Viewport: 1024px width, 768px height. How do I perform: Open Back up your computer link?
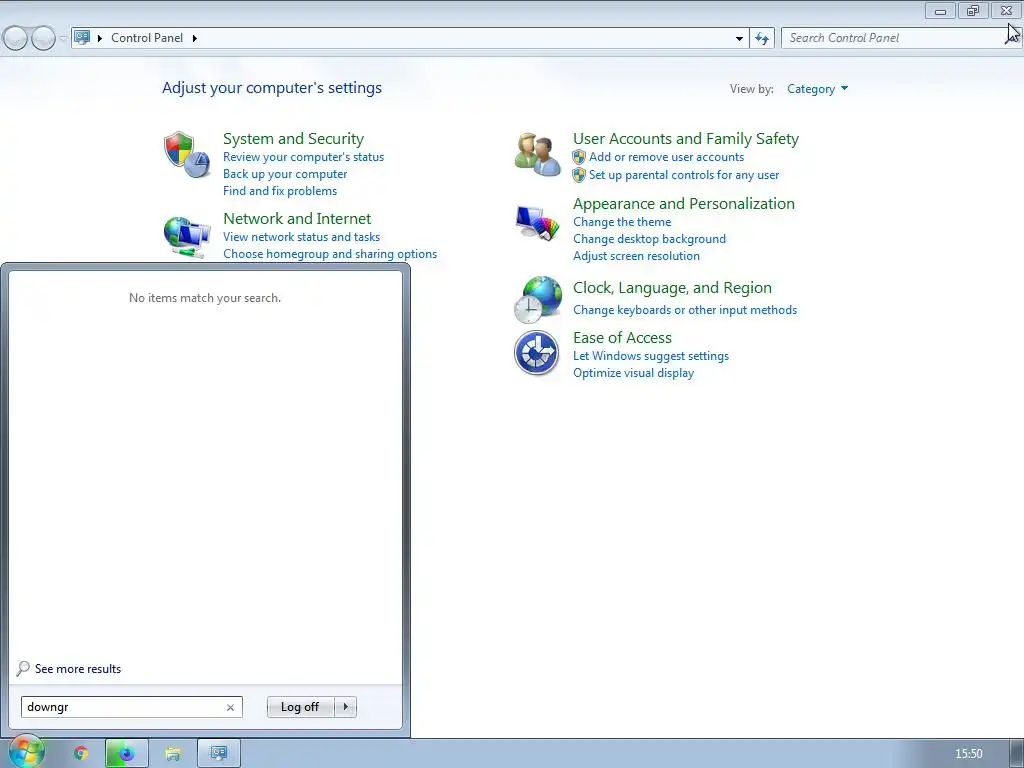(x=285, y=174)
